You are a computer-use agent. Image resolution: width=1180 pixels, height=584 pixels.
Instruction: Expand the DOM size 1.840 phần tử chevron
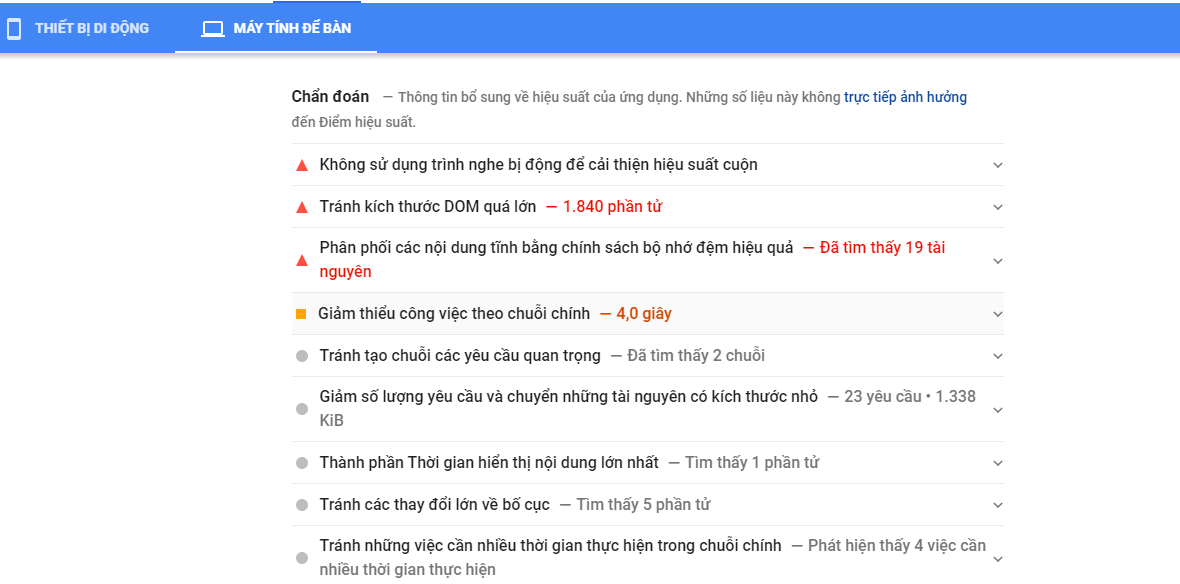tap(998, 207)
